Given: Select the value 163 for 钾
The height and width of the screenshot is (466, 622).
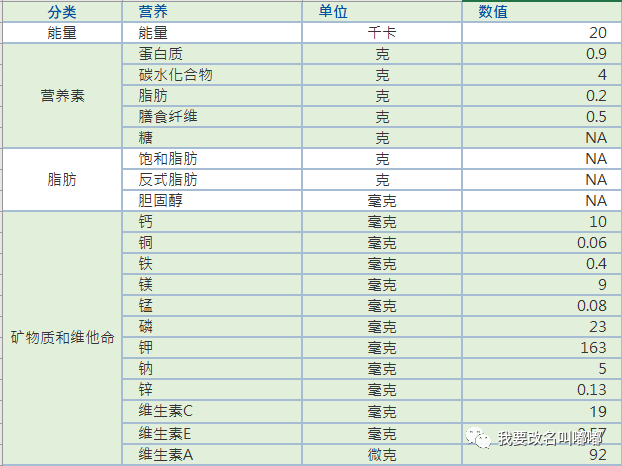Looking at the screenshot, I should 542,348.
